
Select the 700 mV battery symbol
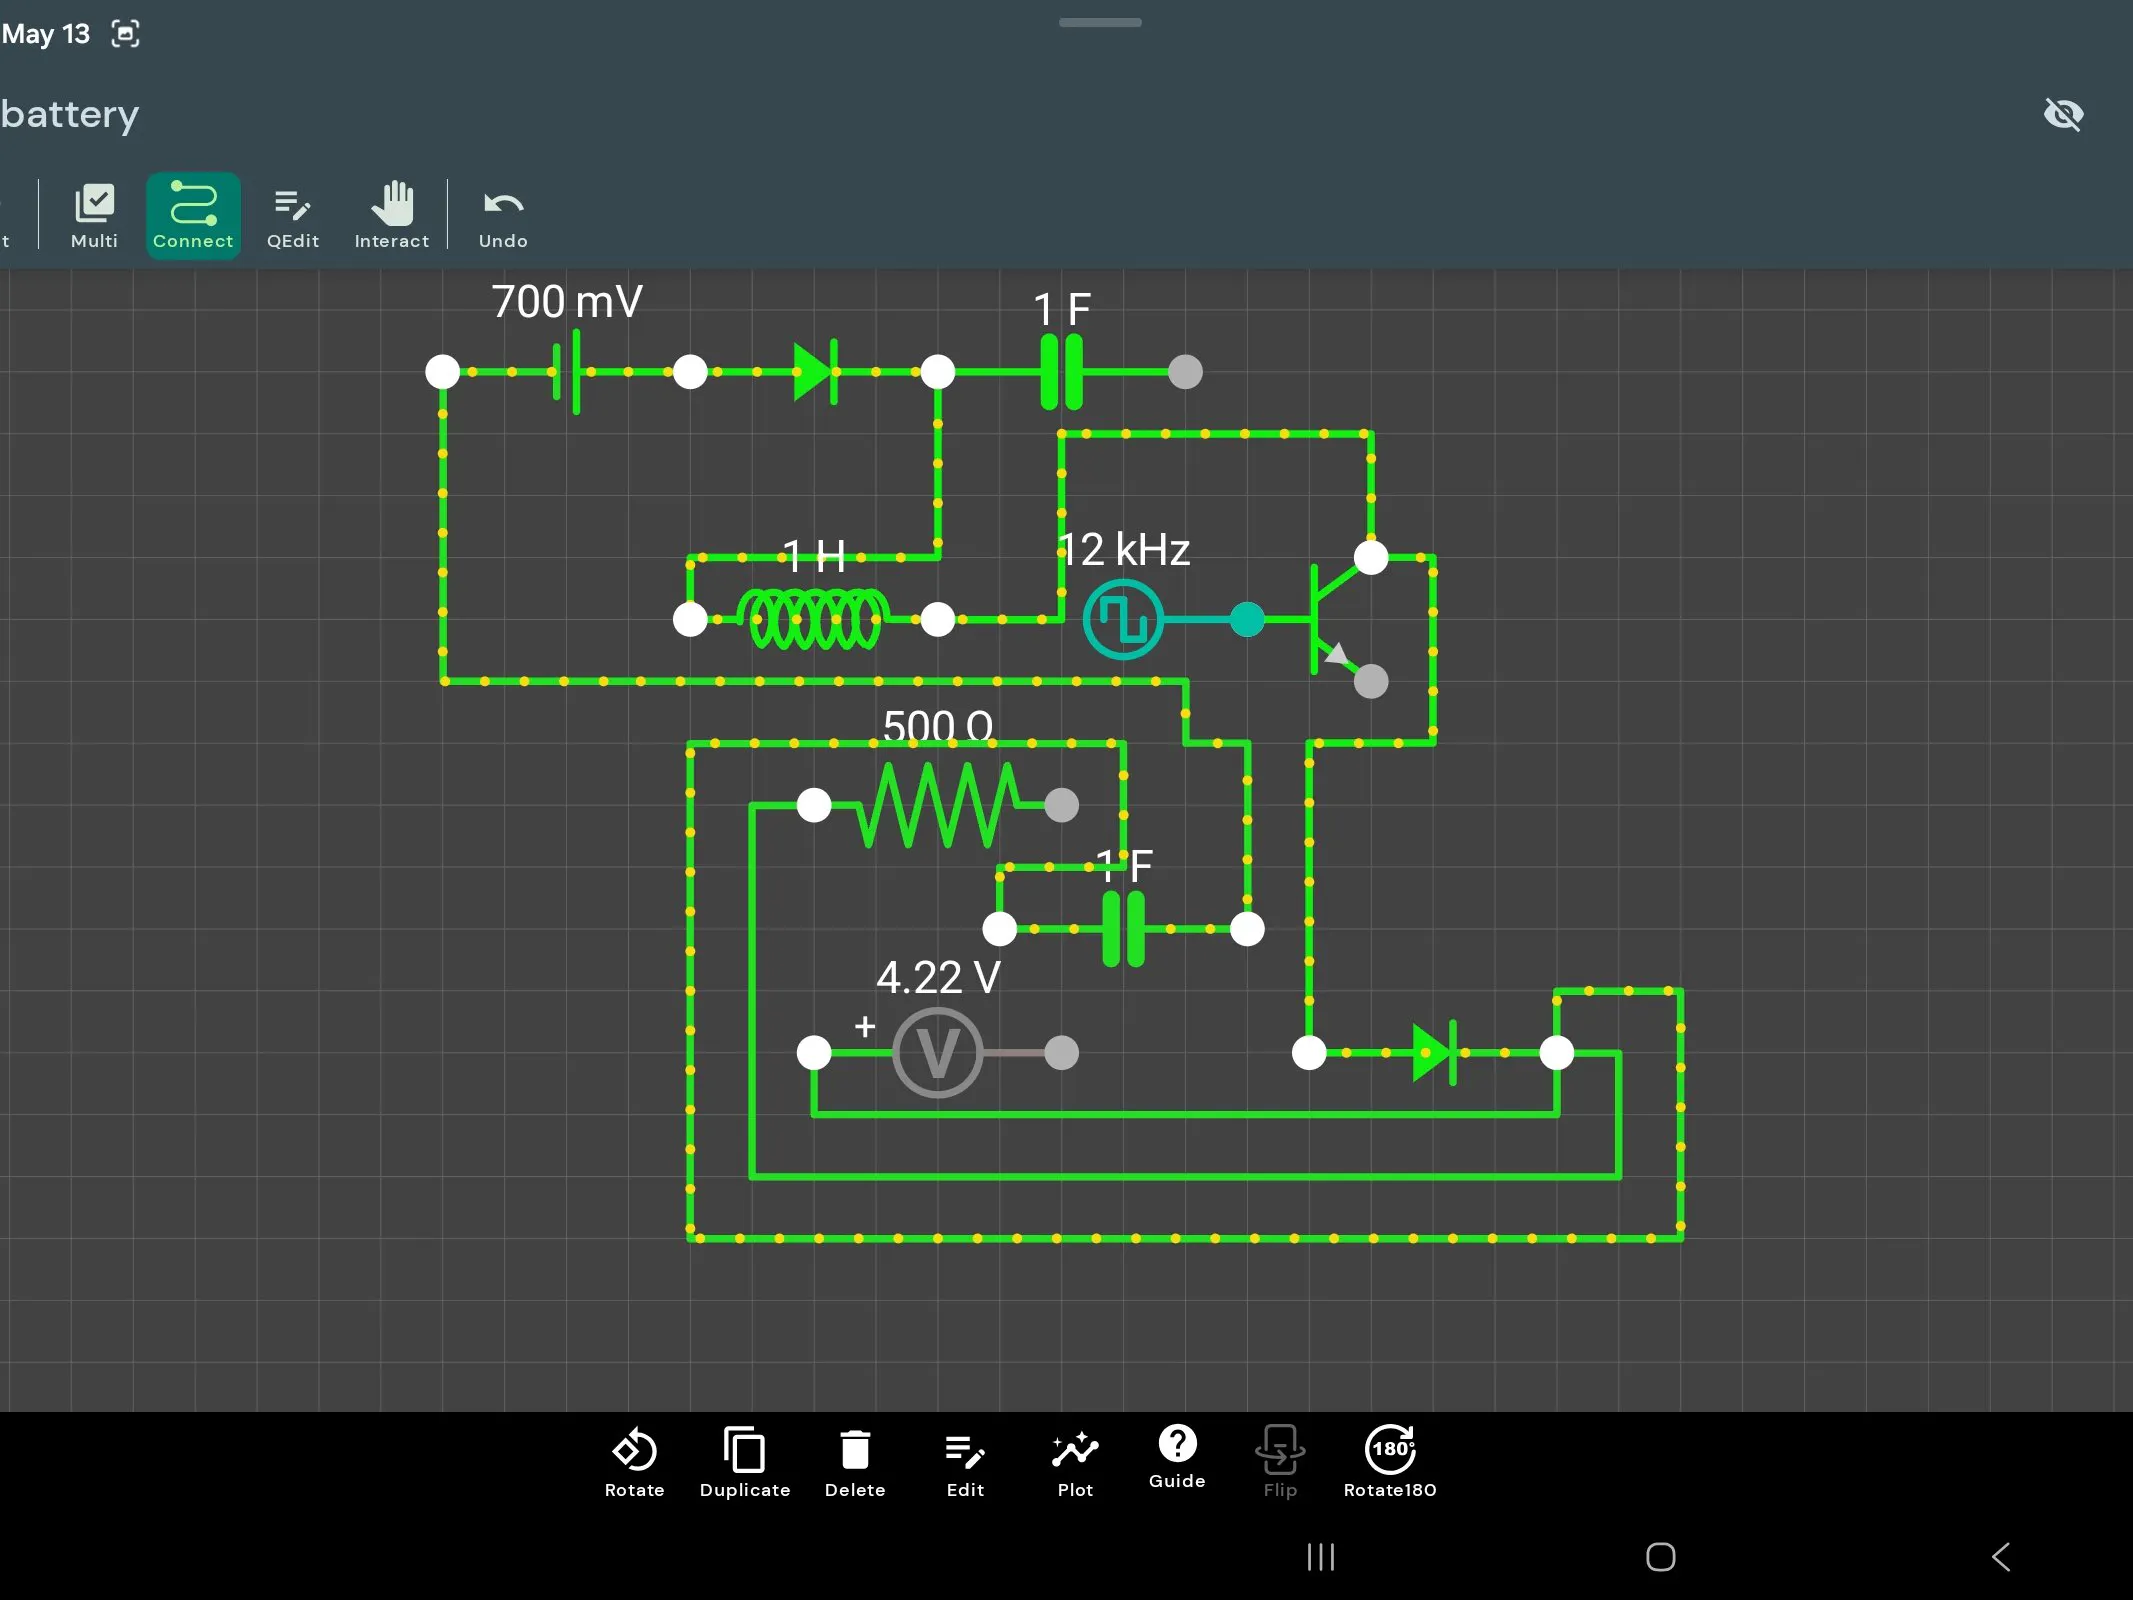tap(566, 372)
